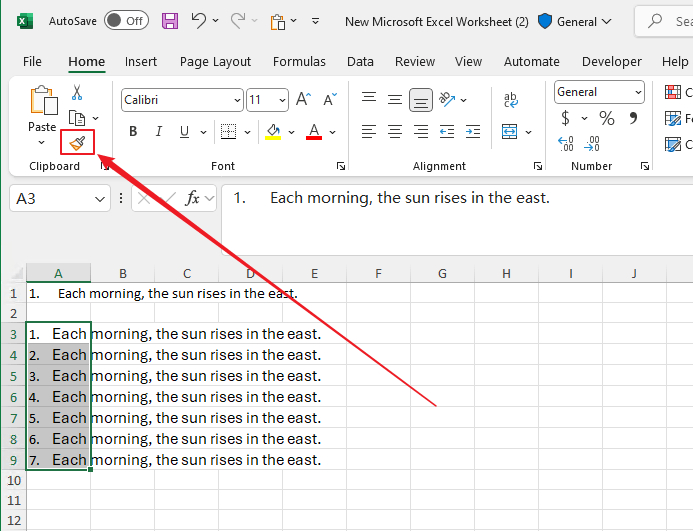The height and width of the screenshot is (531, 693).
Task: Center-align text horizontally
Action: pyautogui.click(x=395, y=132)
